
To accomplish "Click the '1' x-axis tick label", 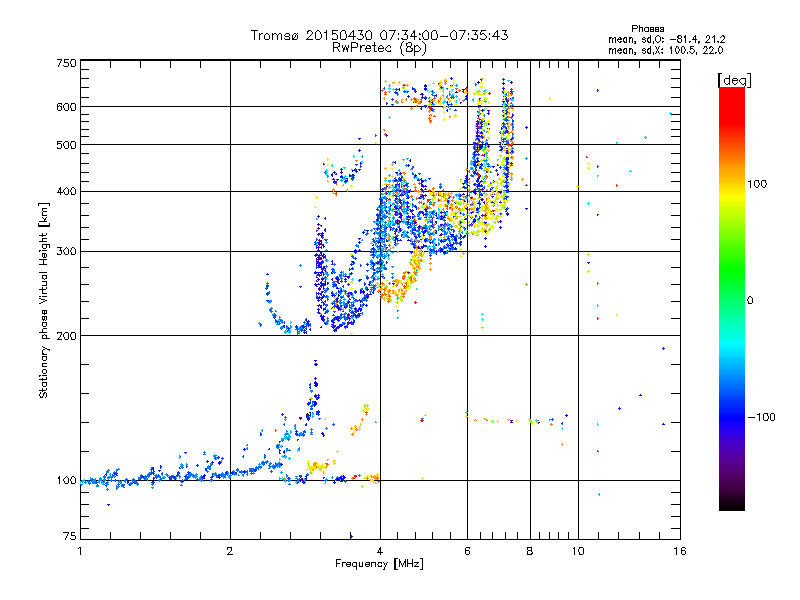I will click(x=80, y=551).
